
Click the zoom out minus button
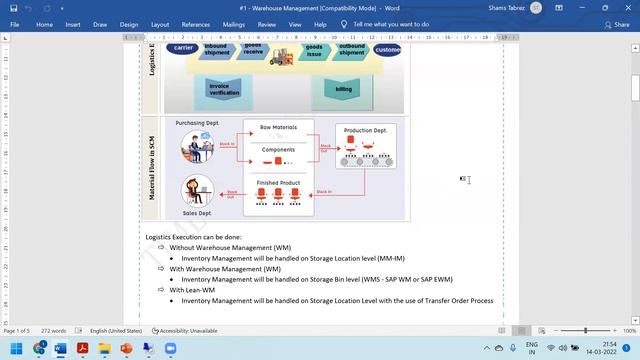pos(556,331)
